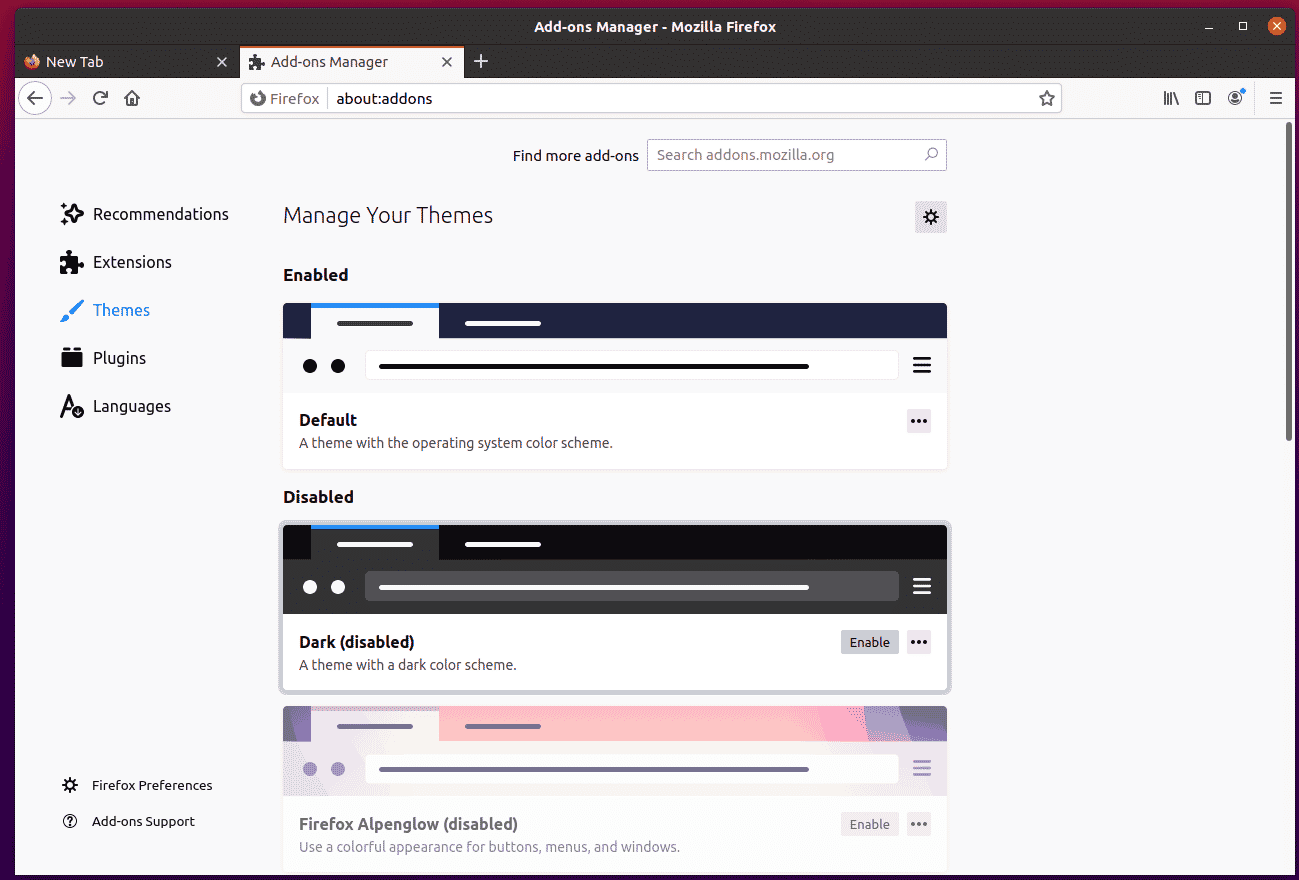Close the Add-ons Manager tab
The image size is (1299, 880).
pos(447,62)
